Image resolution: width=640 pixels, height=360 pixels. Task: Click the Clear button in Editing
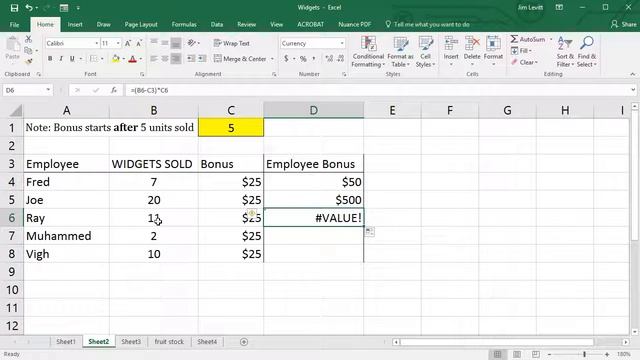click(524, 62)
